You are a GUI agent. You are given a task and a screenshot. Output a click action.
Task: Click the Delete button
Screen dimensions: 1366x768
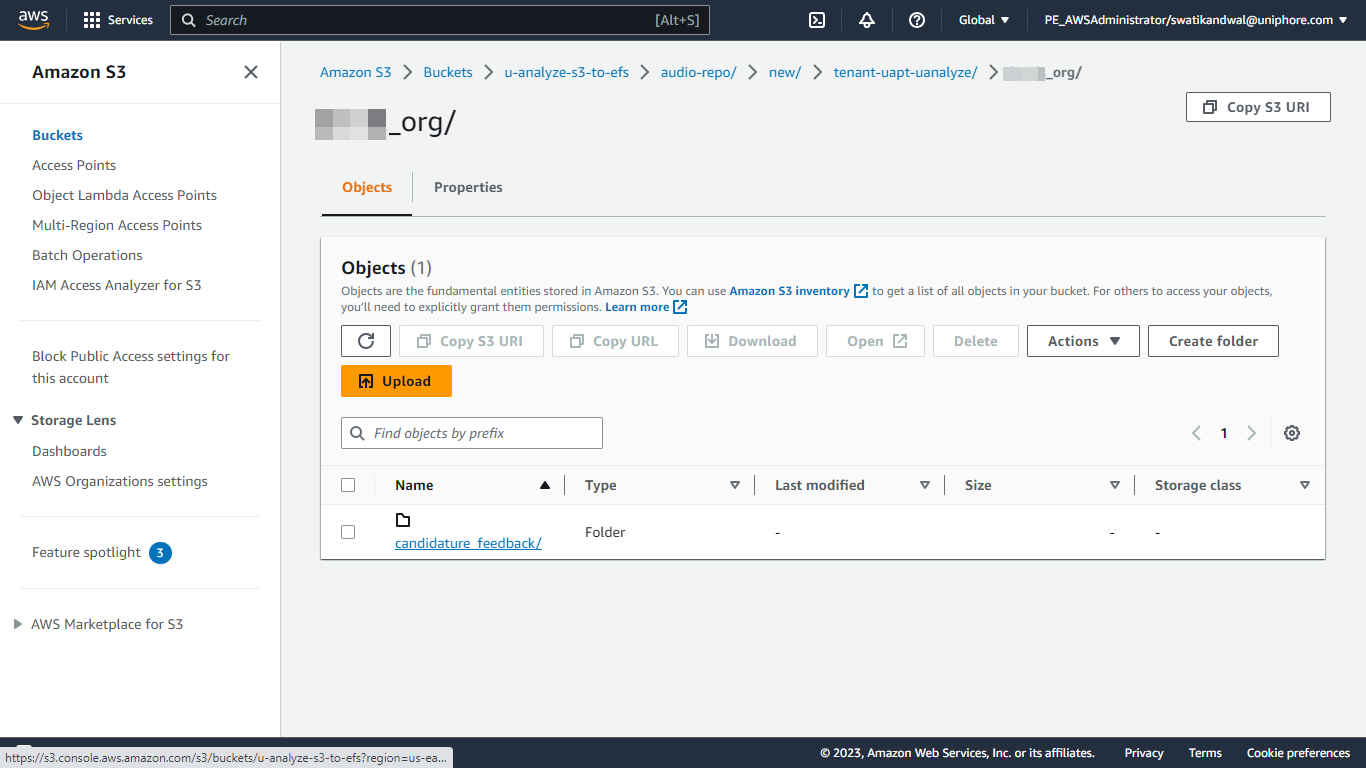coord(975,341)
